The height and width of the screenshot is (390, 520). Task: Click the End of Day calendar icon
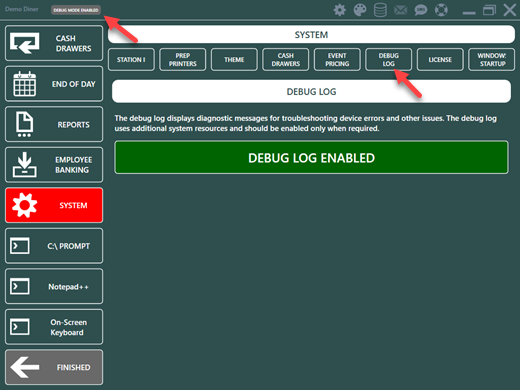point(24,84)
